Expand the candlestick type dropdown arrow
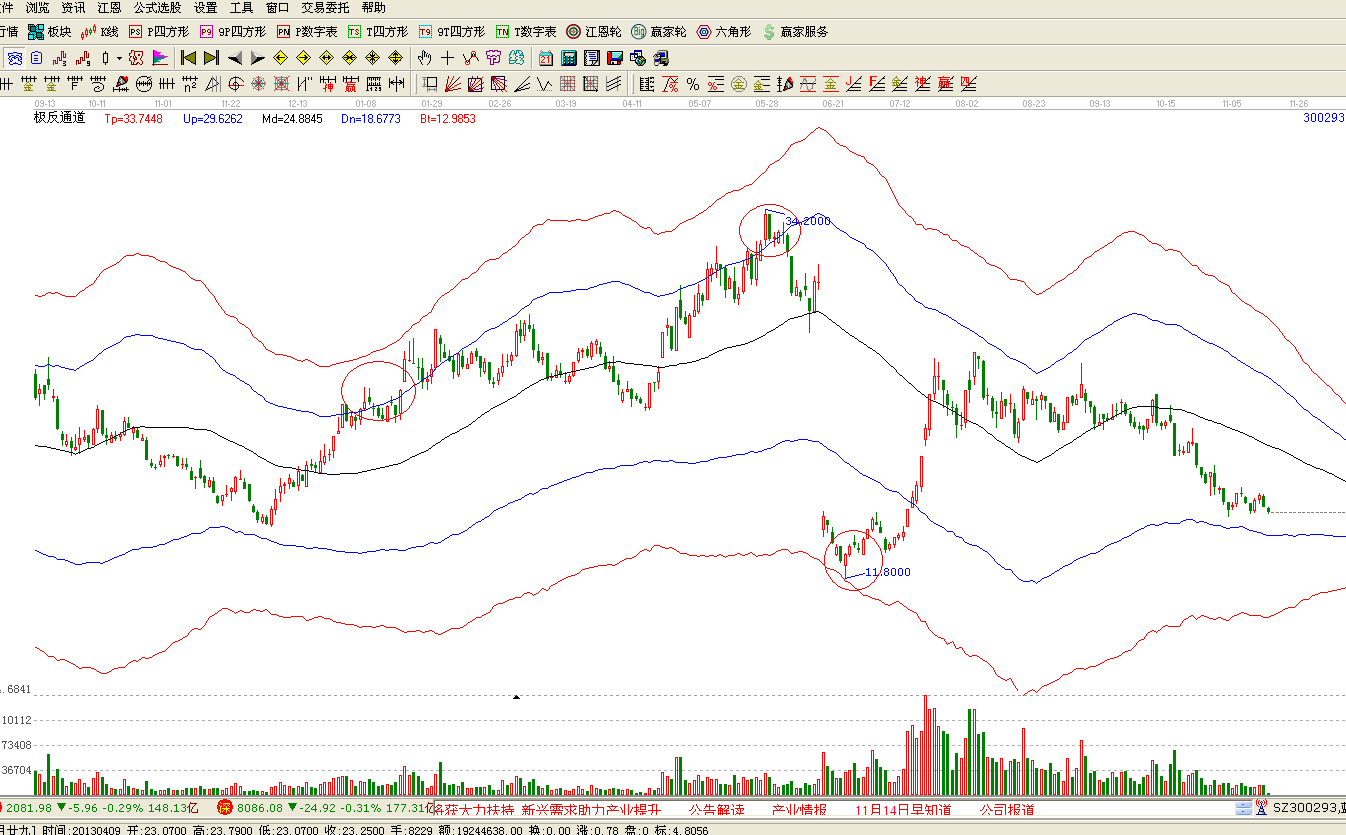 (x=119, y=58)
